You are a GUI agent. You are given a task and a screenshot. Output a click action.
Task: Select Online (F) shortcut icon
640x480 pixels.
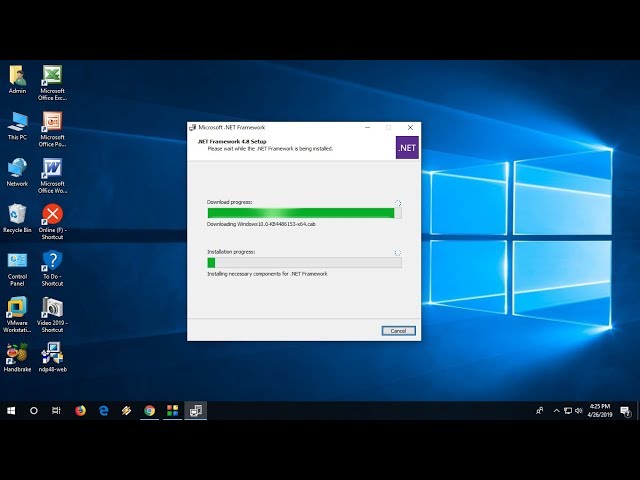point(52,222)
